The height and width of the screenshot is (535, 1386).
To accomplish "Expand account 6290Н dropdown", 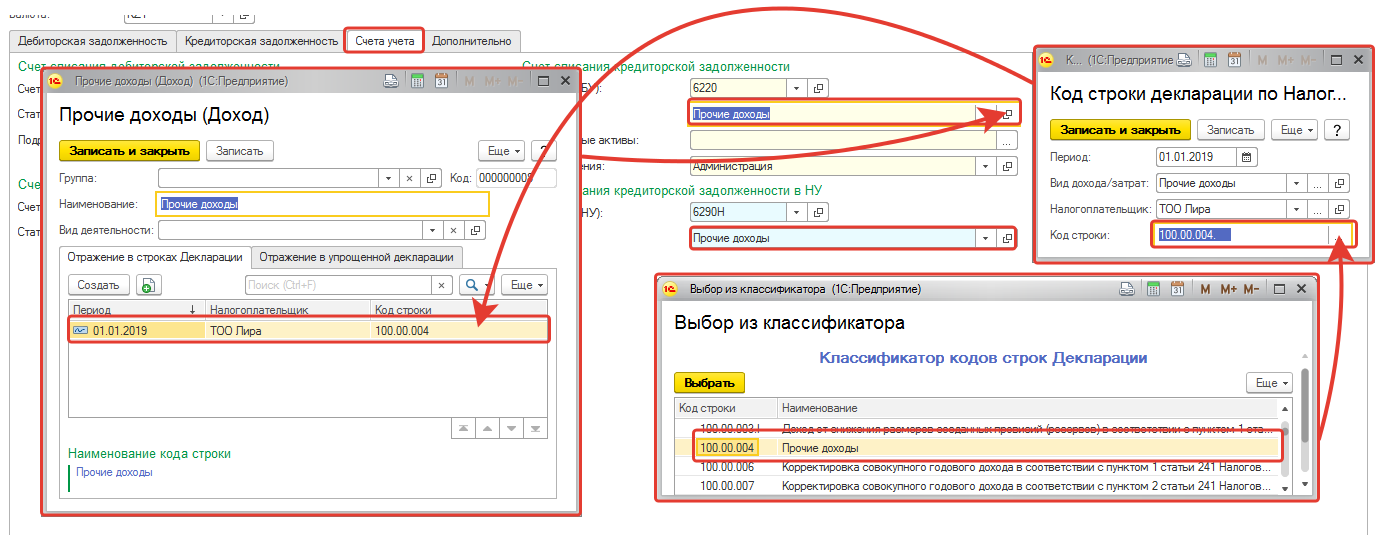I will click(796, 212).
